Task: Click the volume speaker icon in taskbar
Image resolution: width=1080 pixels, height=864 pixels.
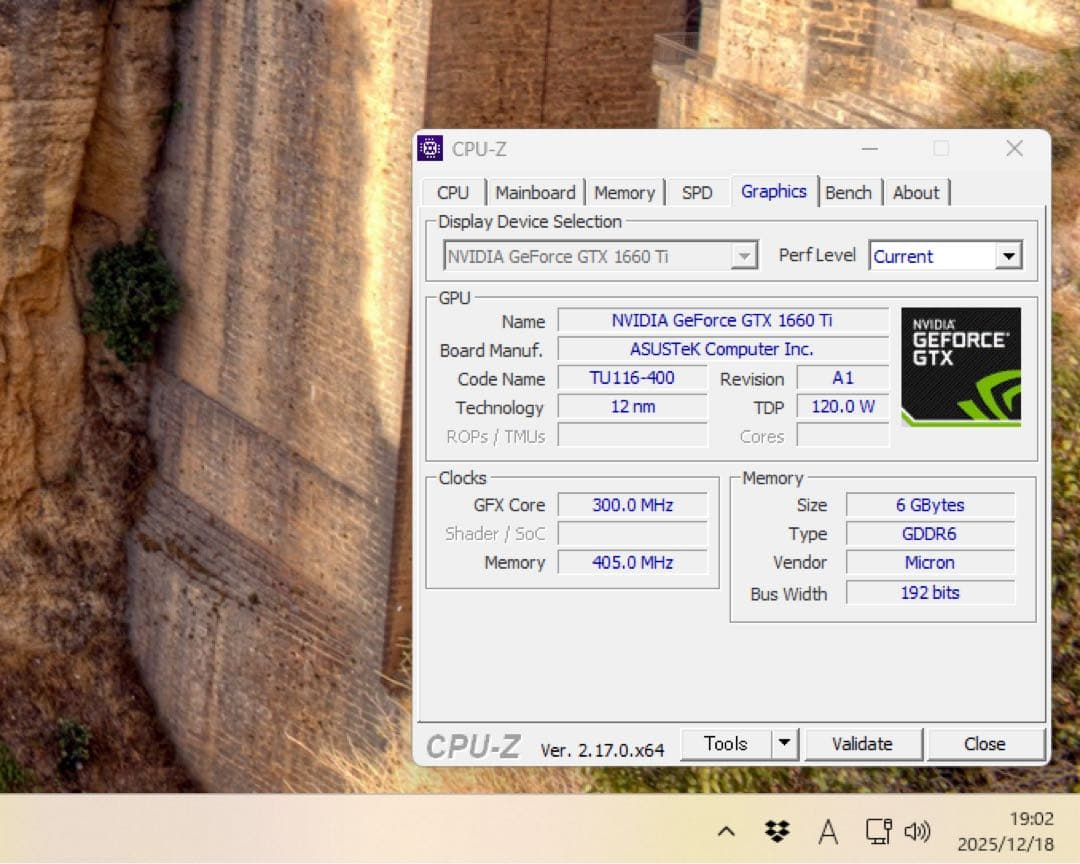Action: coord(917,831)
